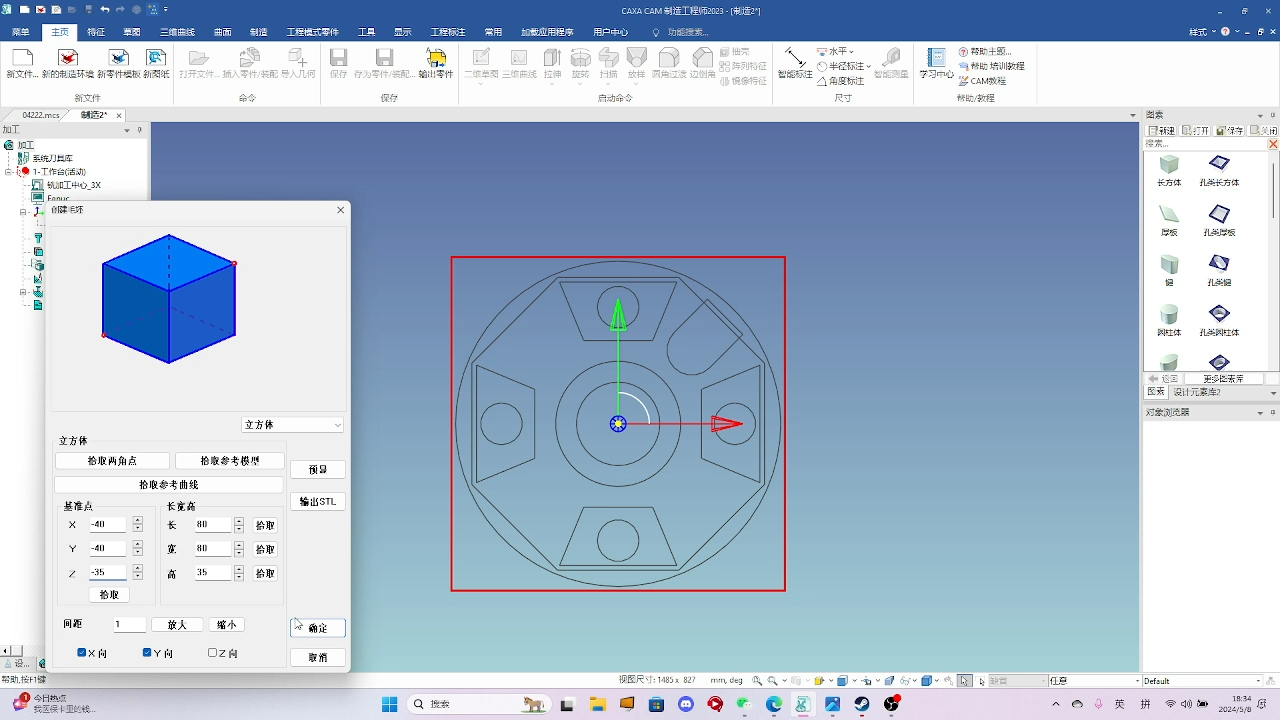Enable the Z向 checkbox
The height and width of the screenshot is (720, 1280).
pyautogui.click(x=212, y=653)
